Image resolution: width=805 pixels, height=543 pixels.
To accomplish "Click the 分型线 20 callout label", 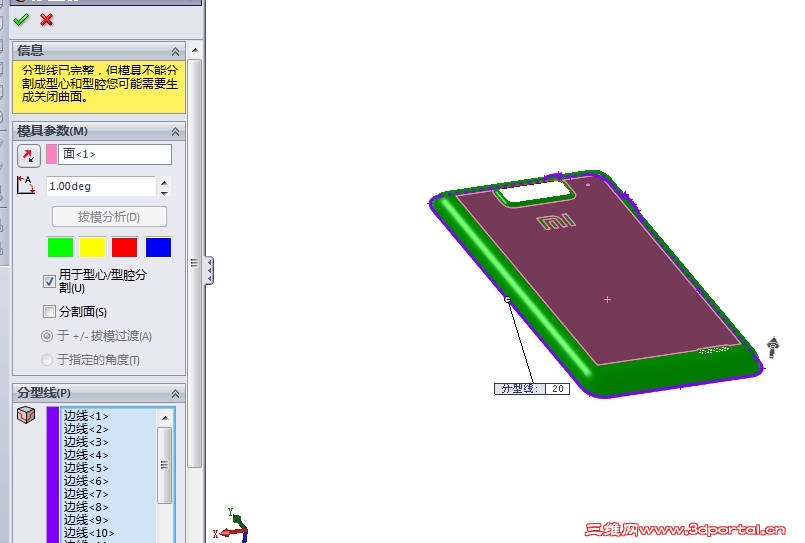I will pyautogui.click(x=532, y=389).
